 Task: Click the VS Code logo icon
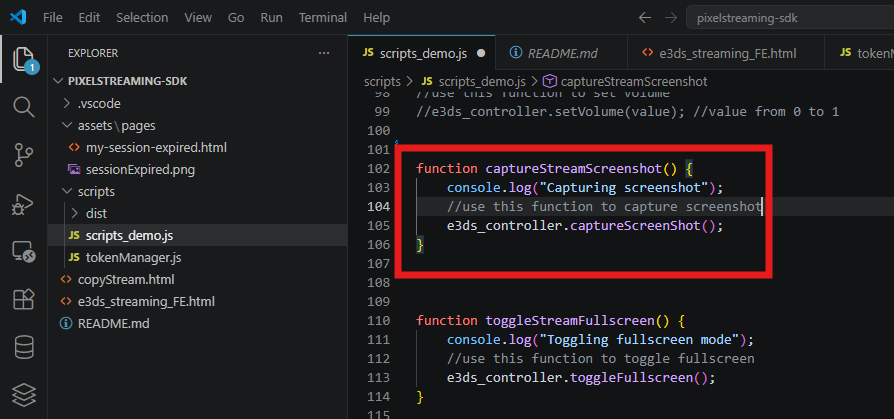[x=18, y=18]
